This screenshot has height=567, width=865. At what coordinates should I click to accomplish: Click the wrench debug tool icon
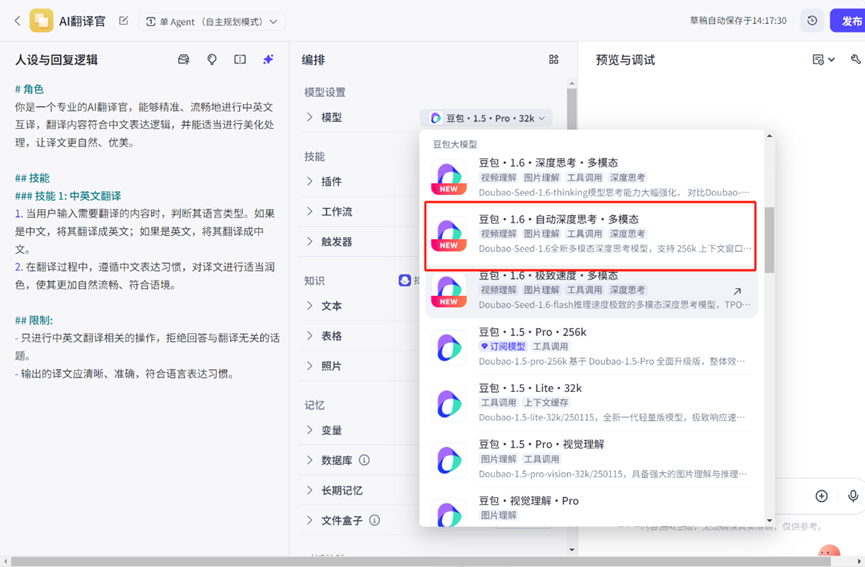pos(856,59)
